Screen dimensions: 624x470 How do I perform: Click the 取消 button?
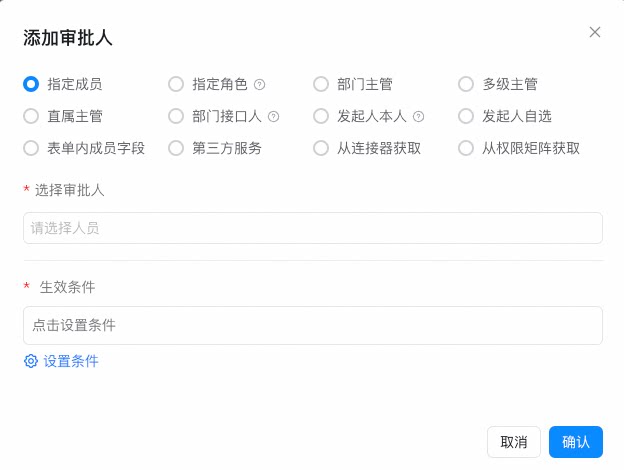514,442
